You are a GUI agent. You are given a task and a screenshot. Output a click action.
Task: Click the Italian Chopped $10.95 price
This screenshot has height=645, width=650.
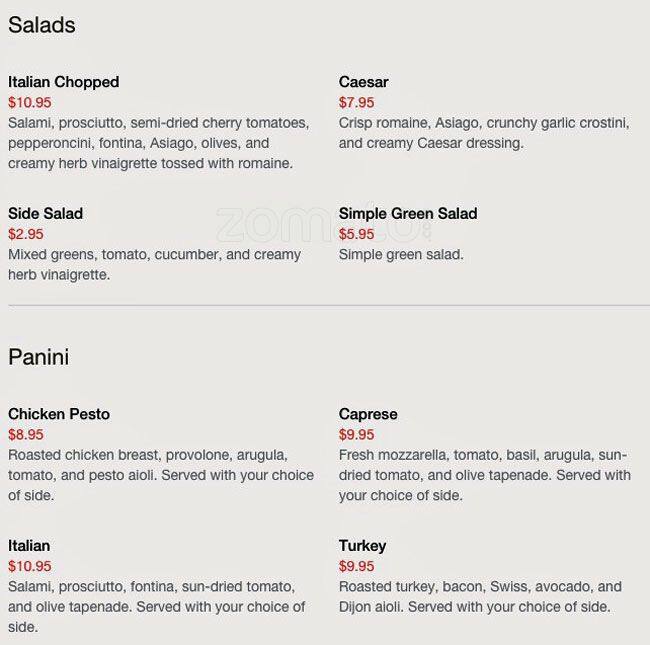click(x=30, y=102)
